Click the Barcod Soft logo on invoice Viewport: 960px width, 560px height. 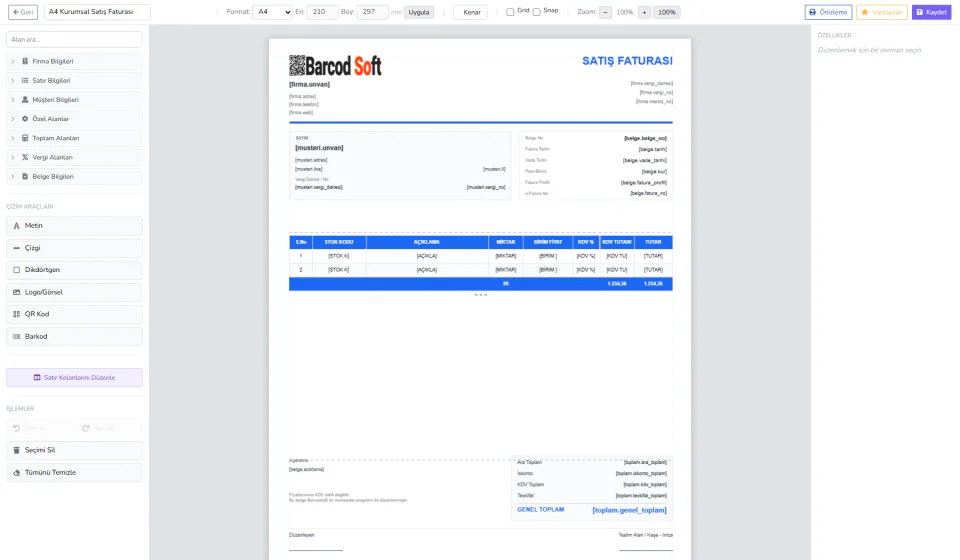[335, 65]
